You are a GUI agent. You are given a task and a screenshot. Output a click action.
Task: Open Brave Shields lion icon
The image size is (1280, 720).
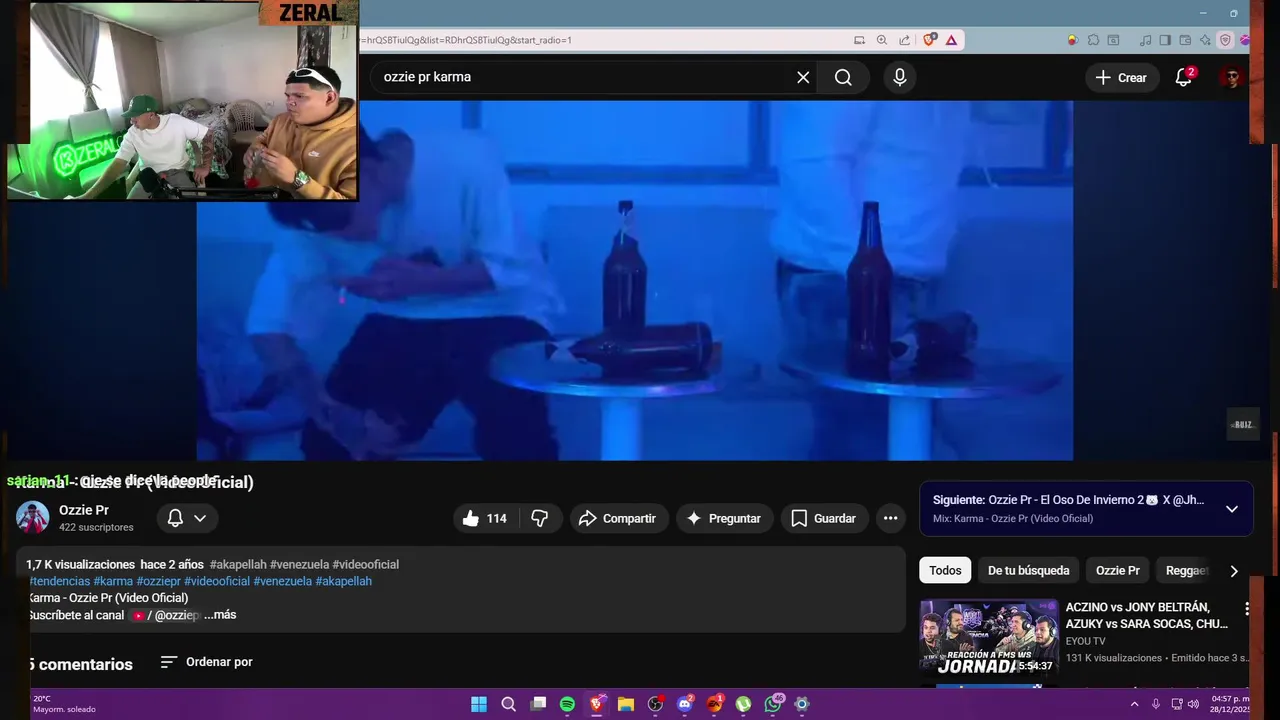pyautogui.click(x=929, y=40)
